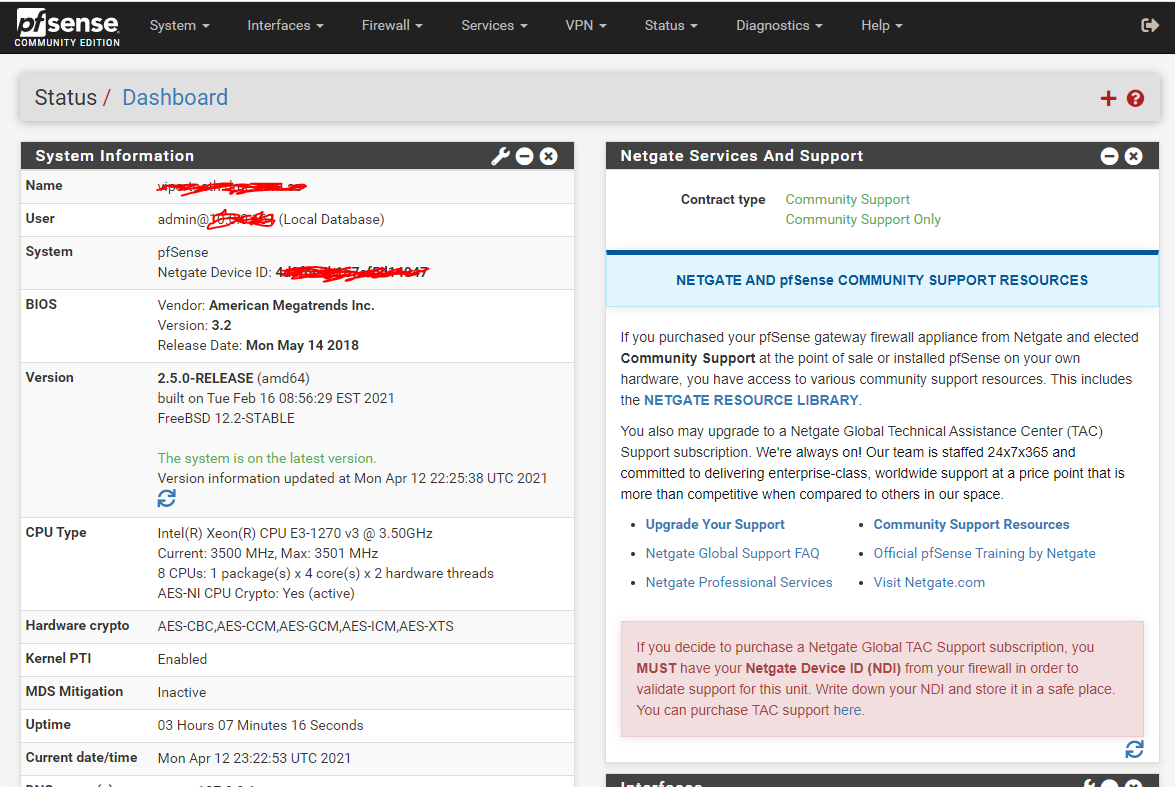Click the Uptime value 03 Hours 07 Minutes

(260, 725)
